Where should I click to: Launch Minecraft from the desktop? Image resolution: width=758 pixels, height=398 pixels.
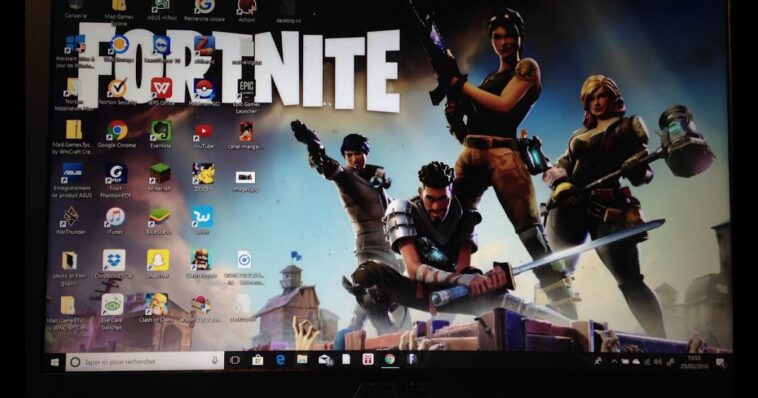click(x=160, y=177)
